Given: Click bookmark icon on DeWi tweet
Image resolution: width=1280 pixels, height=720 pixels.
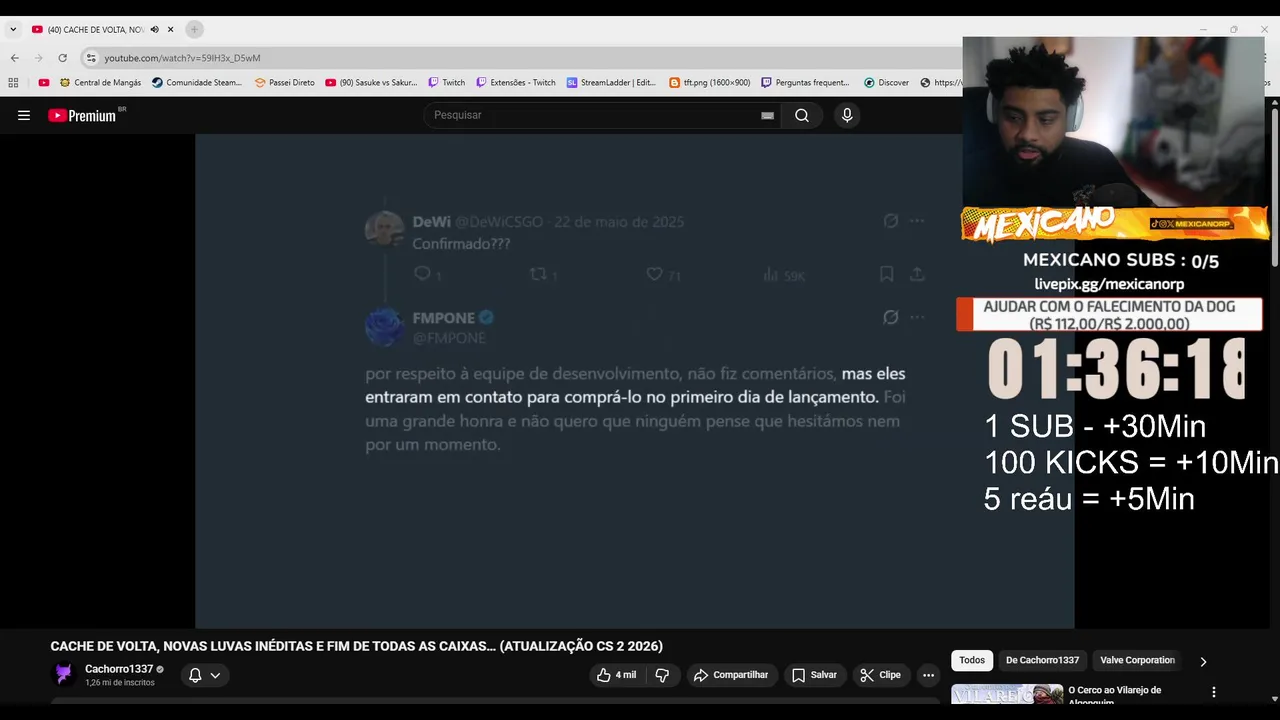Looking at the screenshot, I should (x=886, y=273).
